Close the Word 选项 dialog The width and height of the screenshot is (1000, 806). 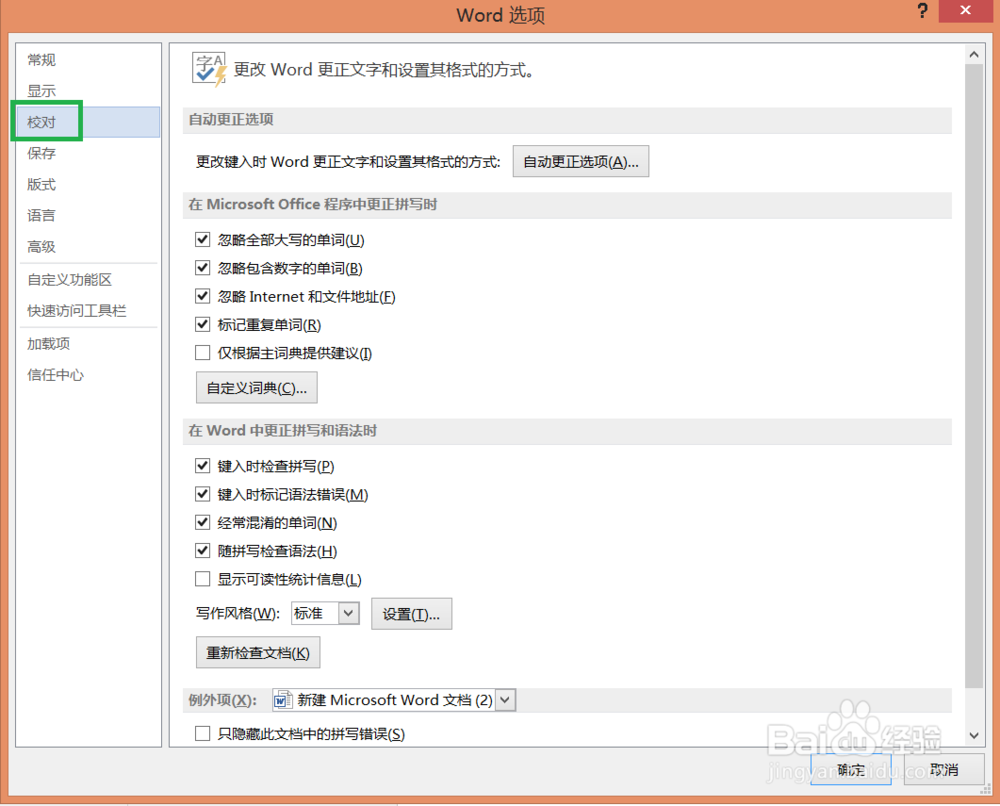[x=966, y=11]
